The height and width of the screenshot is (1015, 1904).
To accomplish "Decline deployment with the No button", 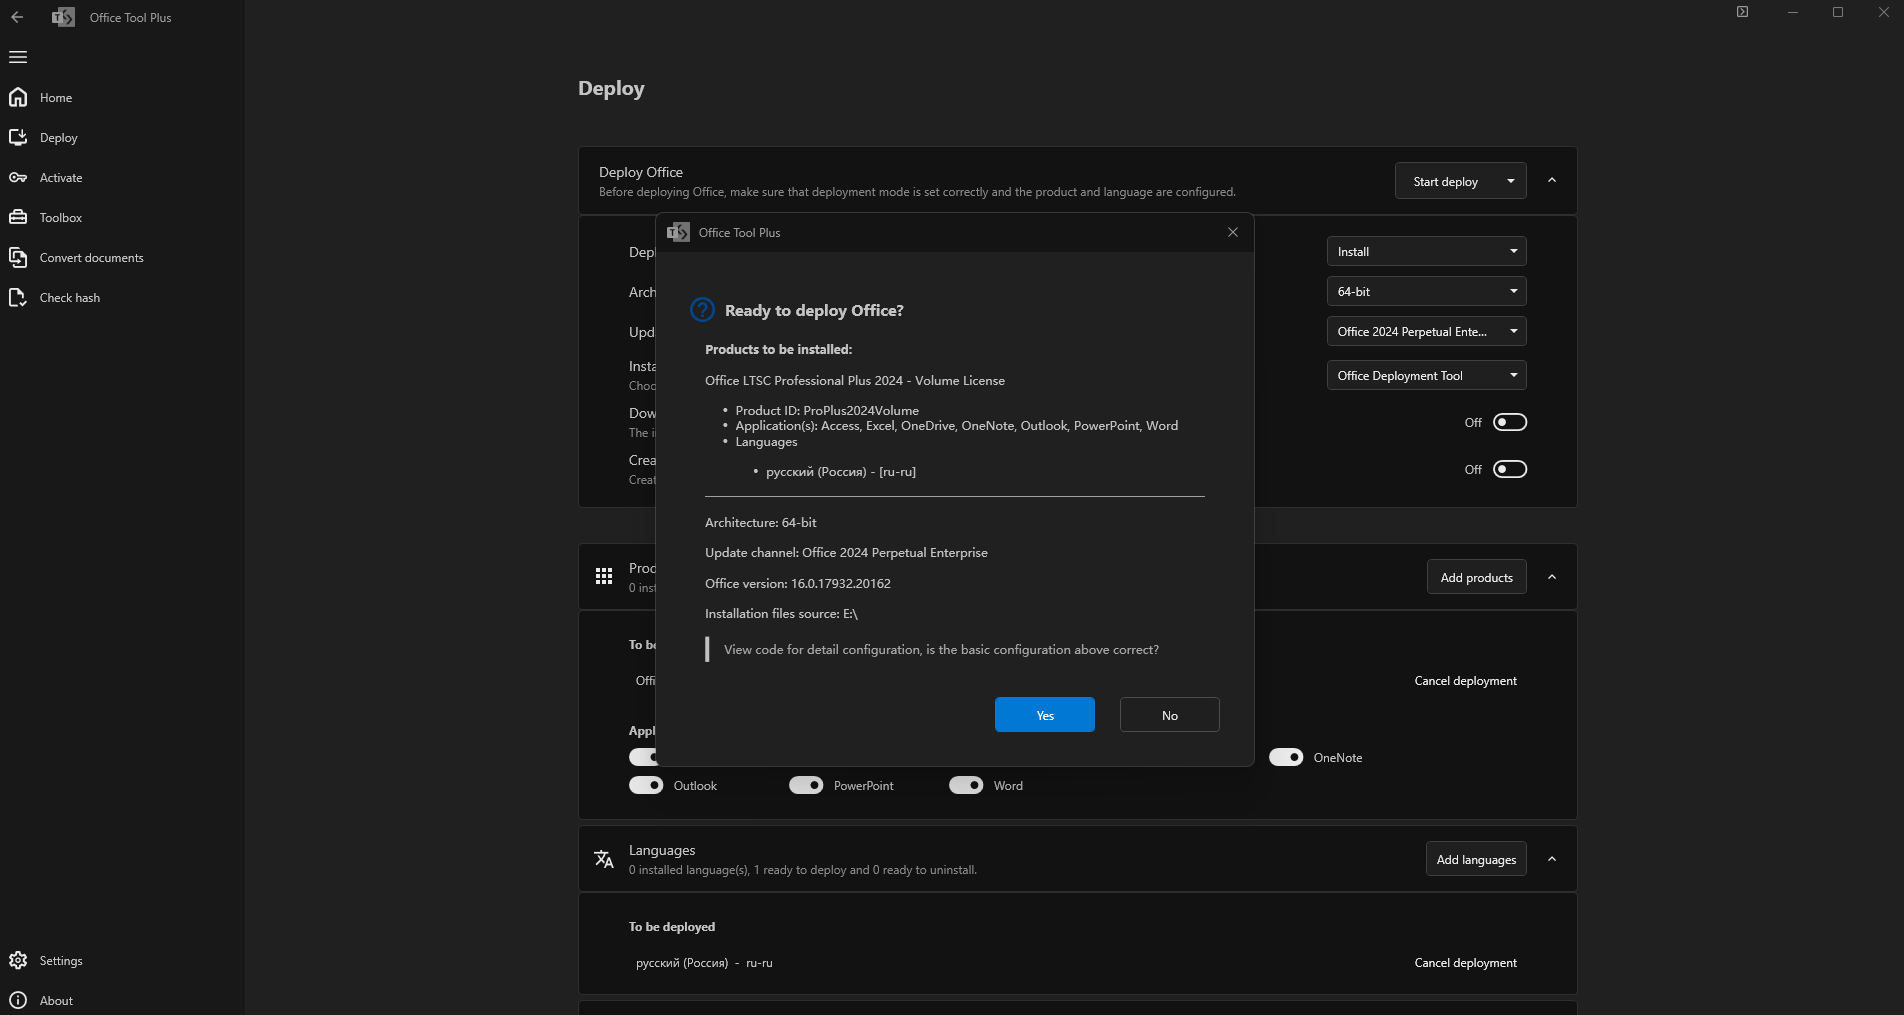I will (x=1170, y=715).
